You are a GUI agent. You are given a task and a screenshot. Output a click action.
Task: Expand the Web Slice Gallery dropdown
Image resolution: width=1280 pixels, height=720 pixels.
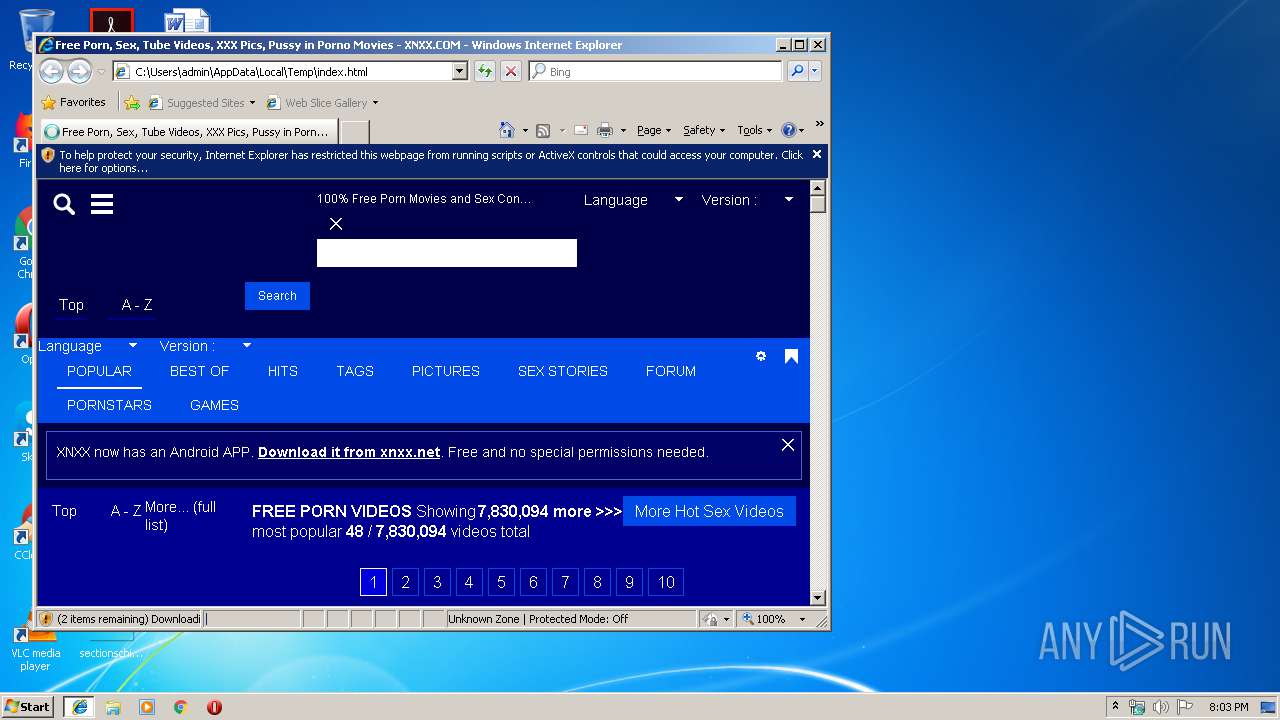(375, 103)
